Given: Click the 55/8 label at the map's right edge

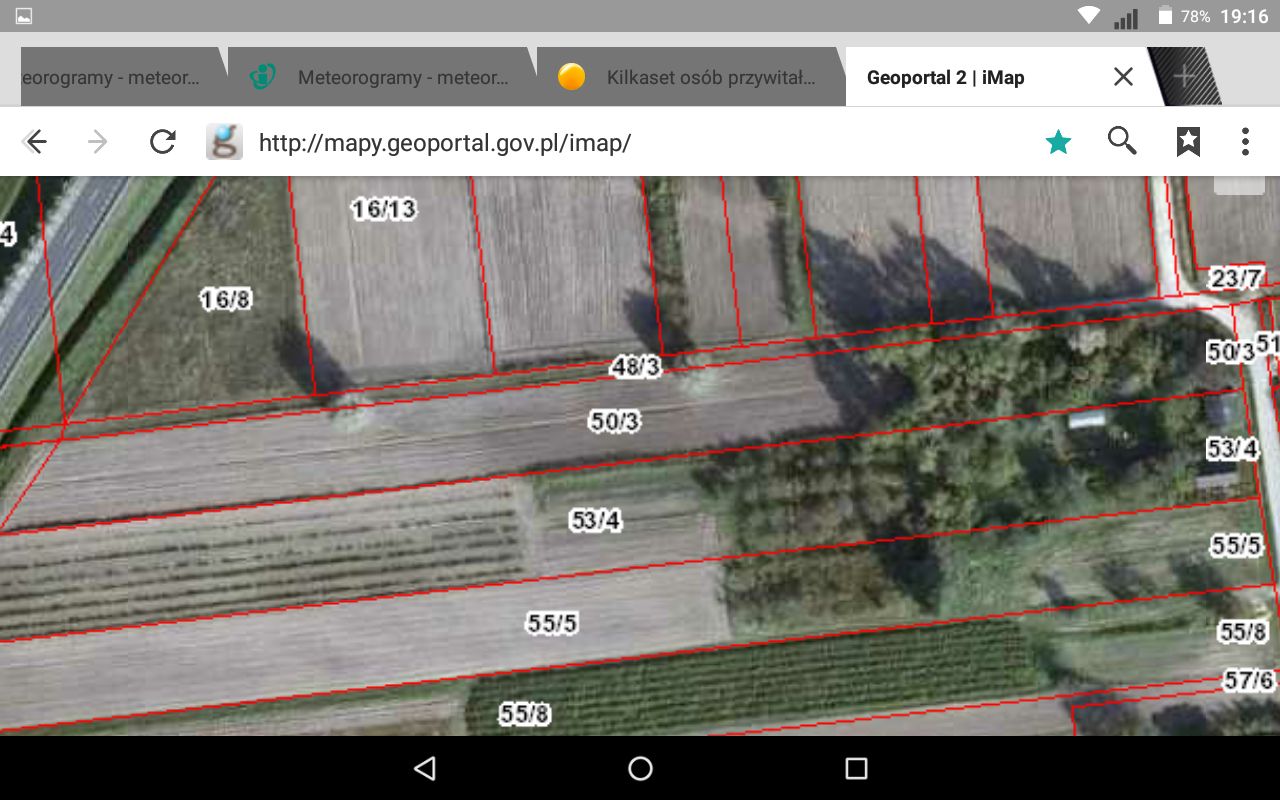Looking at the screenshot, I should point(1243,631).
